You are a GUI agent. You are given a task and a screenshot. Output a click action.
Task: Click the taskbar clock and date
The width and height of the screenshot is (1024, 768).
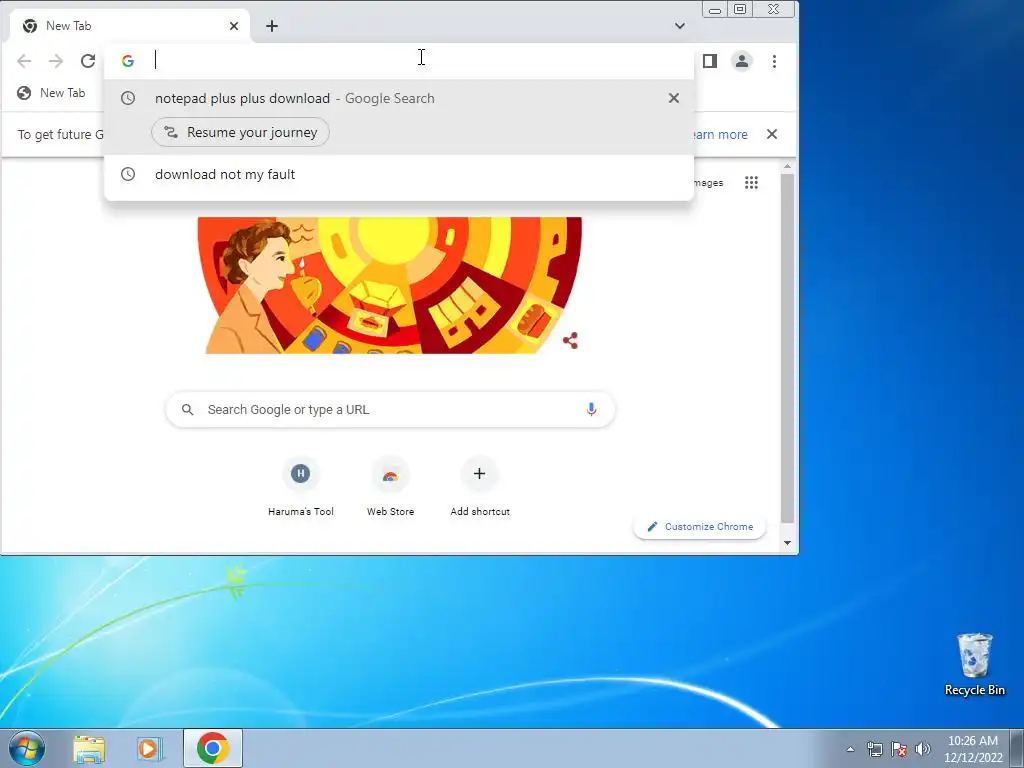[x=973, y=749]
